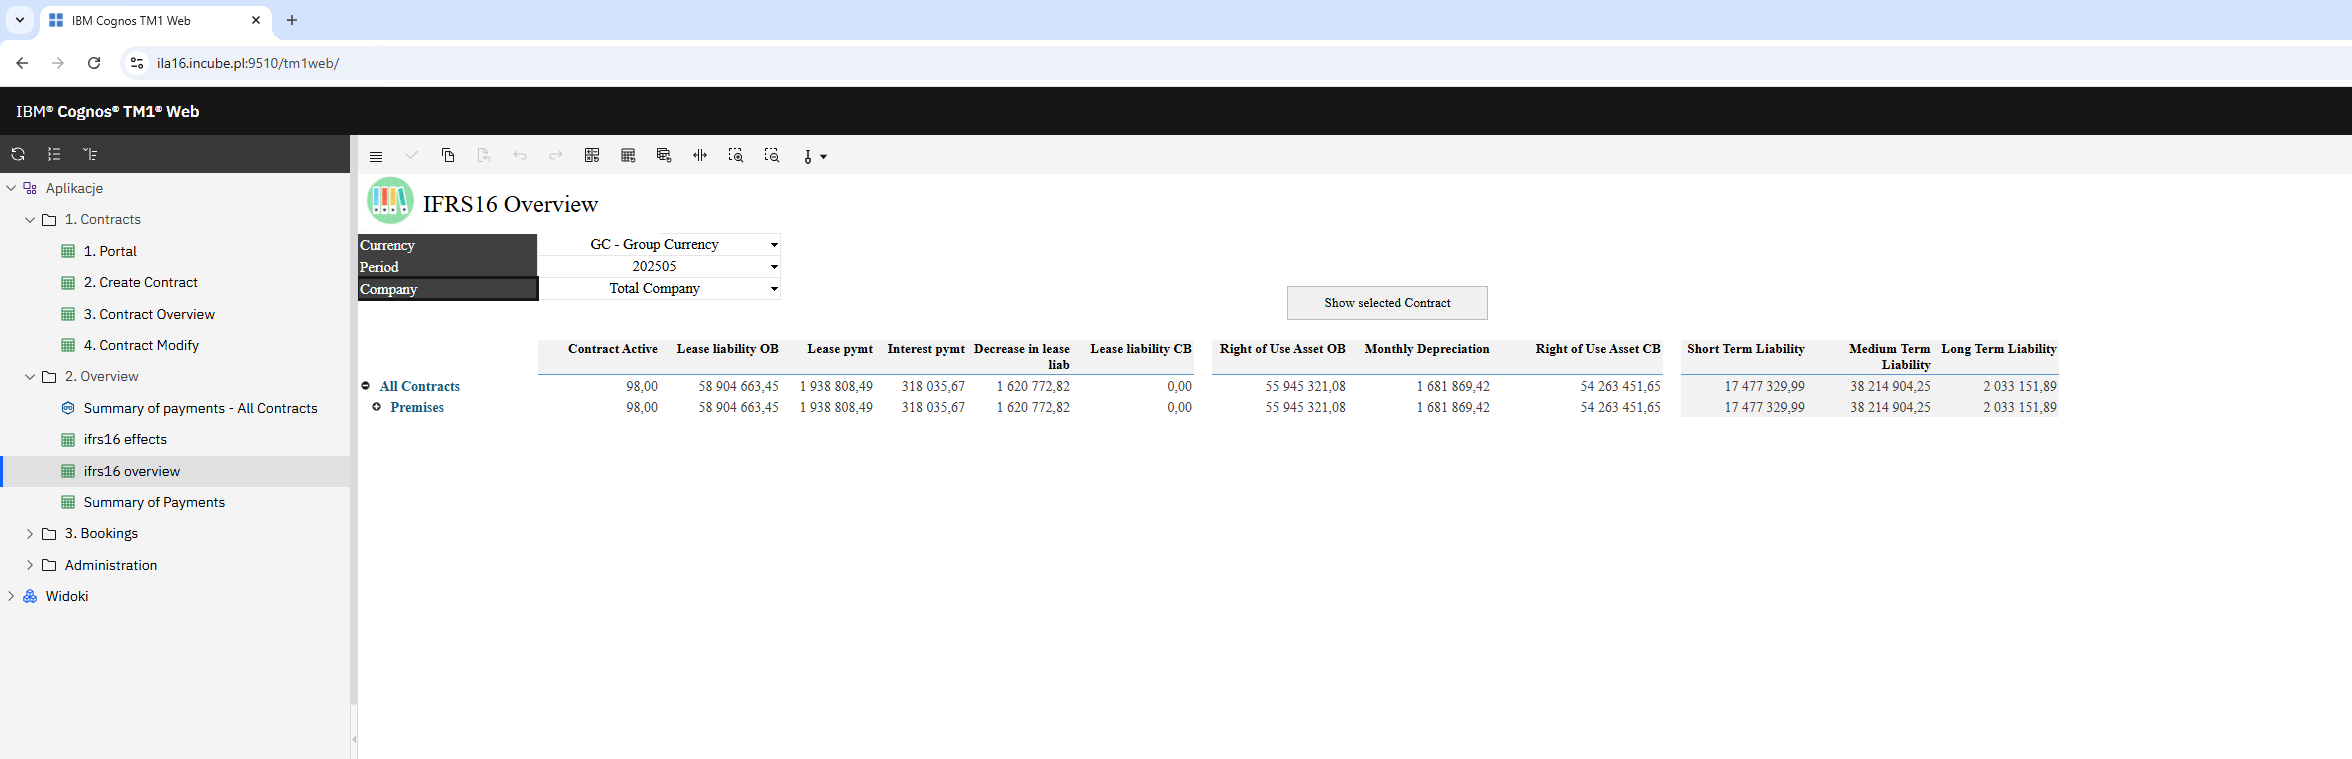Click the refresh icon in the navigation pane
2352x759 pixels.
point(18,154)
